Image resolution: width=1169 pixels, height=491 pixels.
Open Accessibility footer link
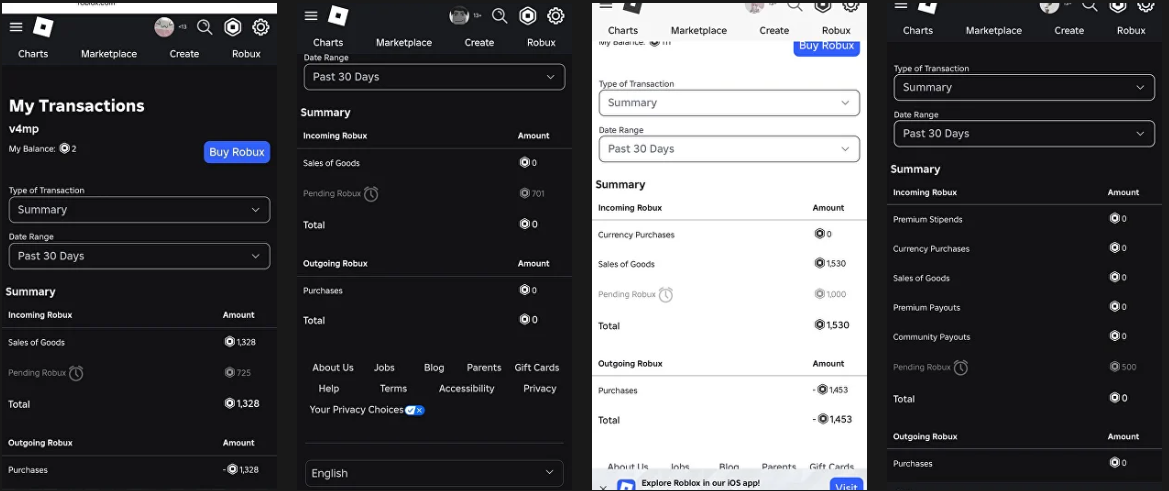tap(467, 388)
